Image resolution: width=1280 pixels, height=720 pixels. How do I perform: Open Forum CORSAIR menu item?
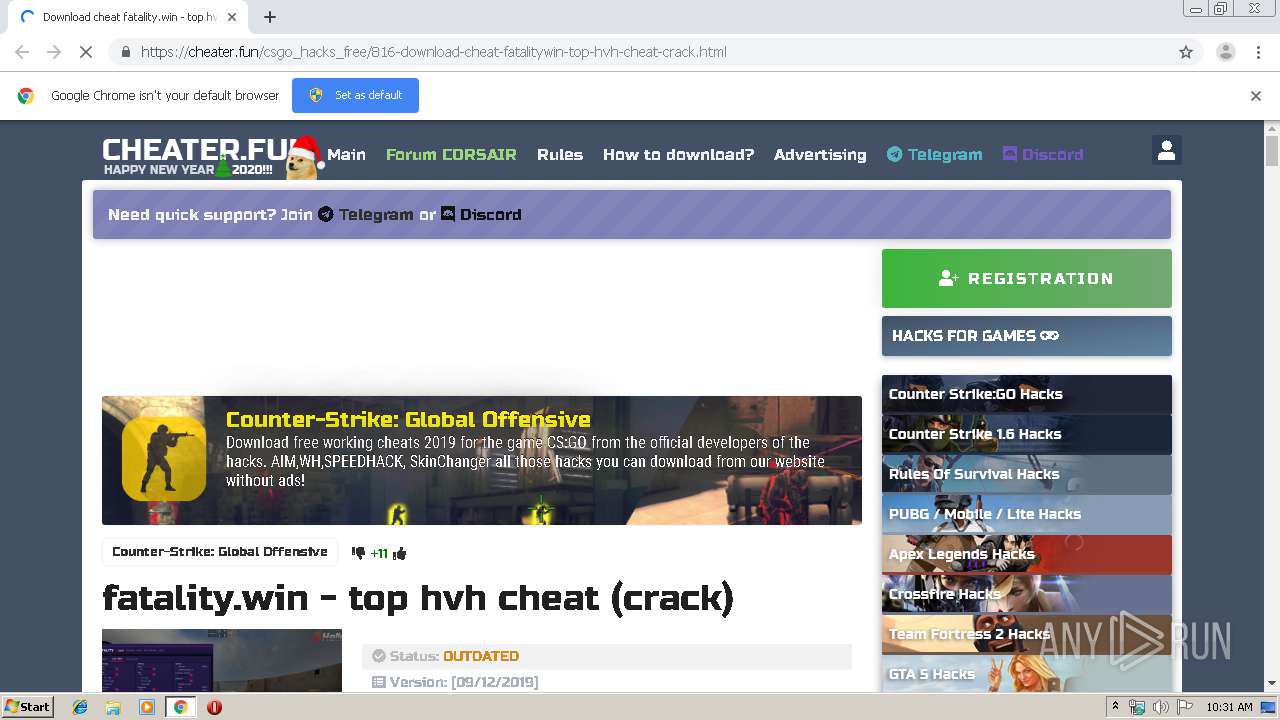click(451, 154)
